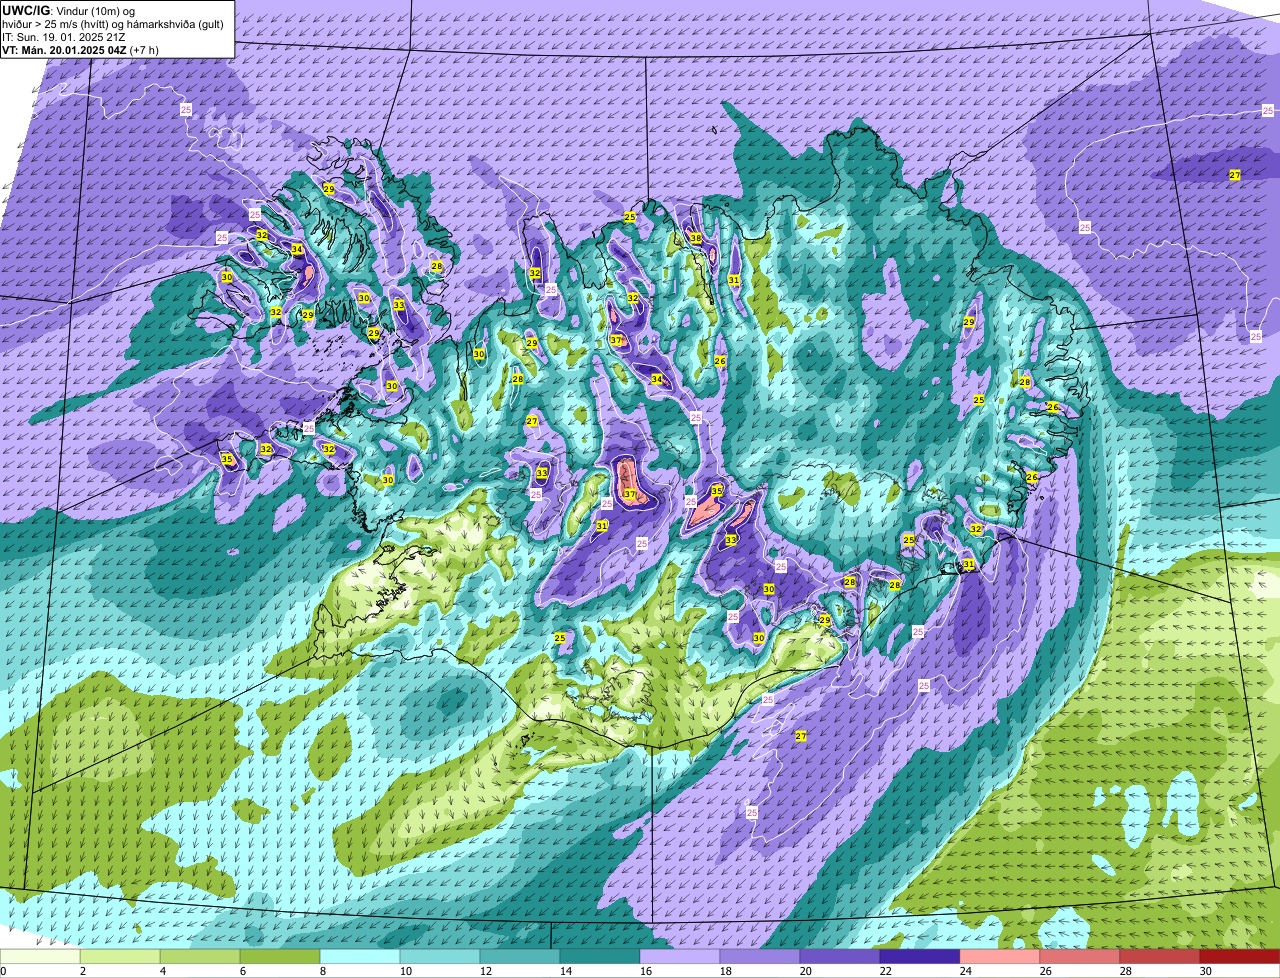Click the "IT: Sun. 19. 01. 2025 21Z" line

pyautogui.click(x=64, y=37)
